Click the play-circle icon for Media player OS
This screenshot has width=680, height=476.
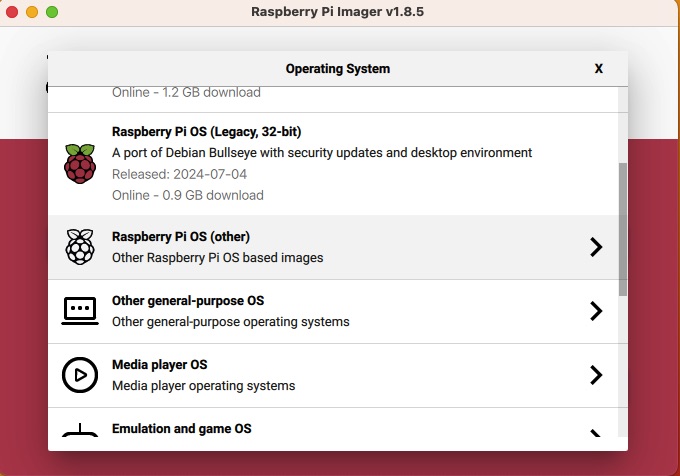tap(80, 375)
